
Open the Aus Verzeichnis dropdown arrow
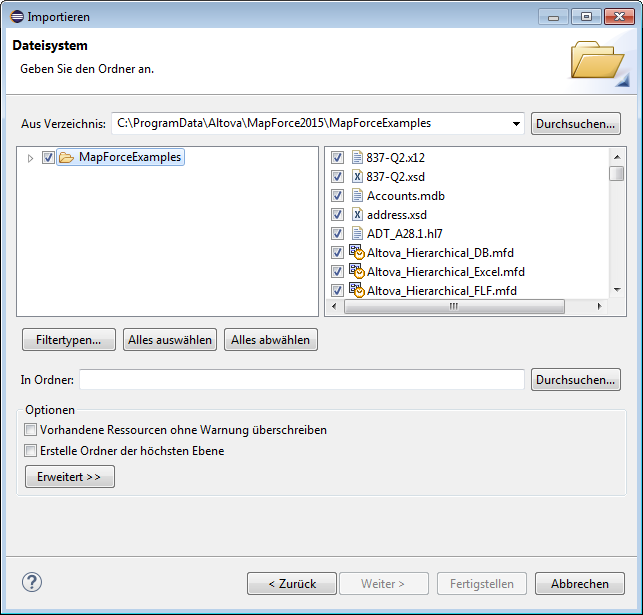[516, 123]
